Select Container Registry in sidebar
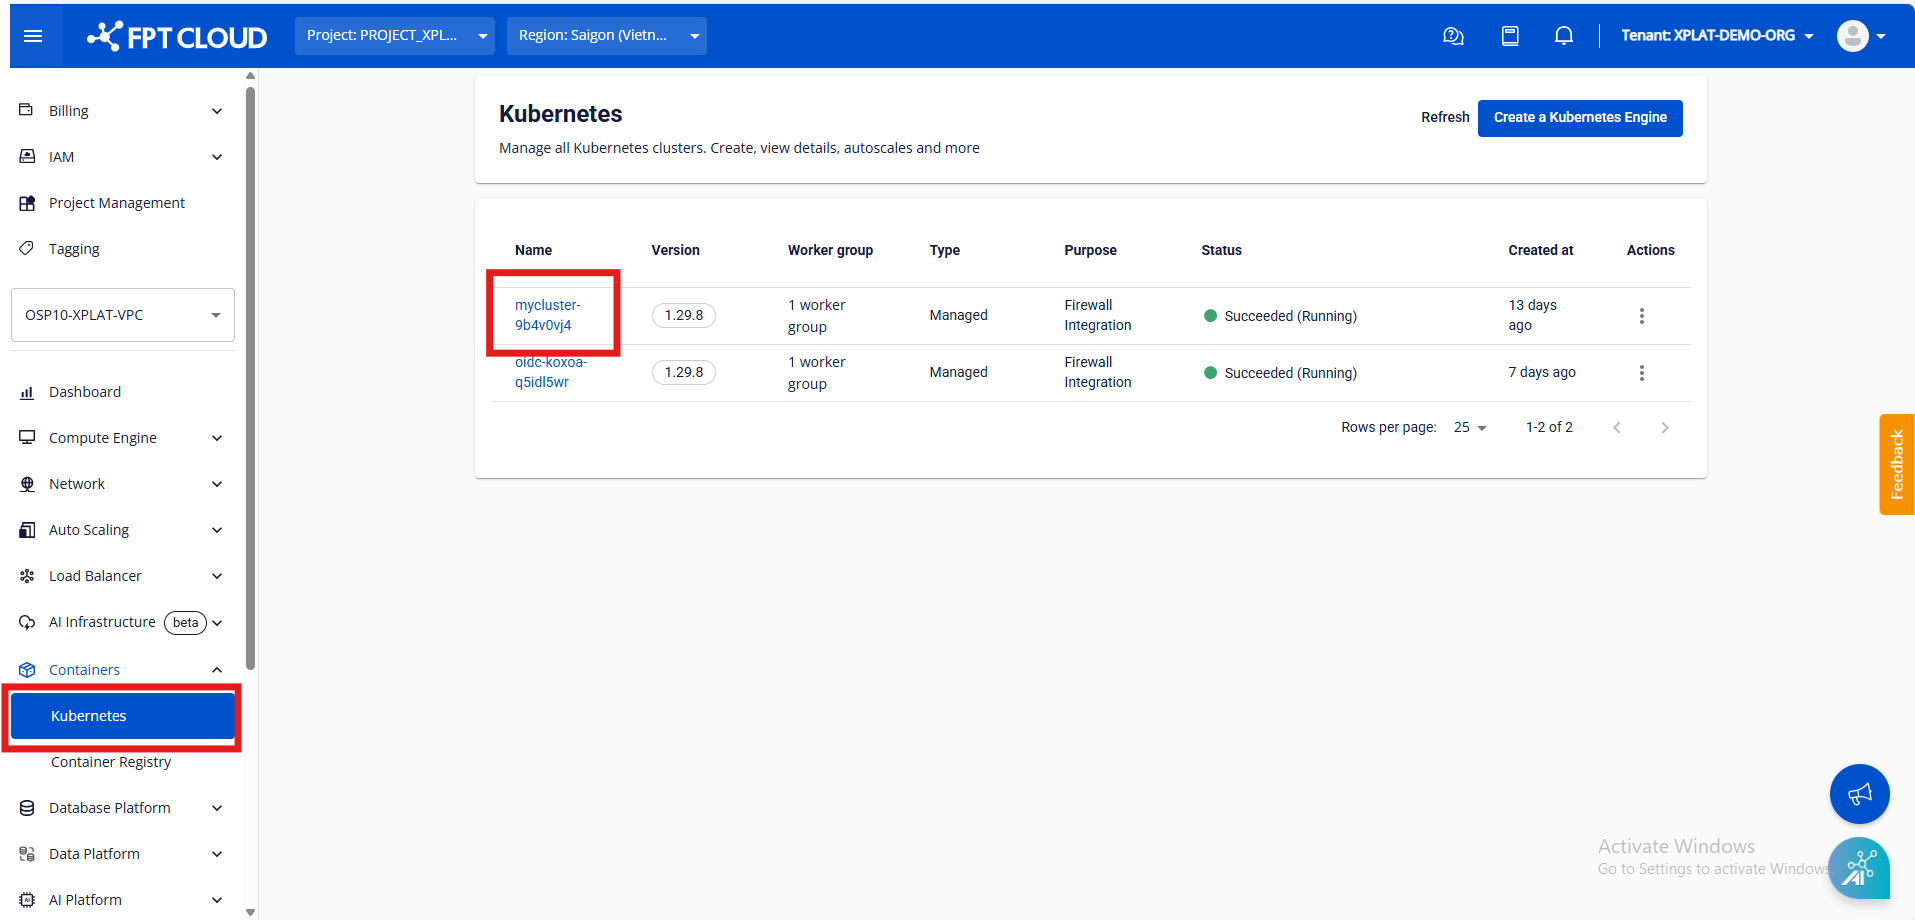The width and height of the screenshot is (1915, 920). click(111, 762)
